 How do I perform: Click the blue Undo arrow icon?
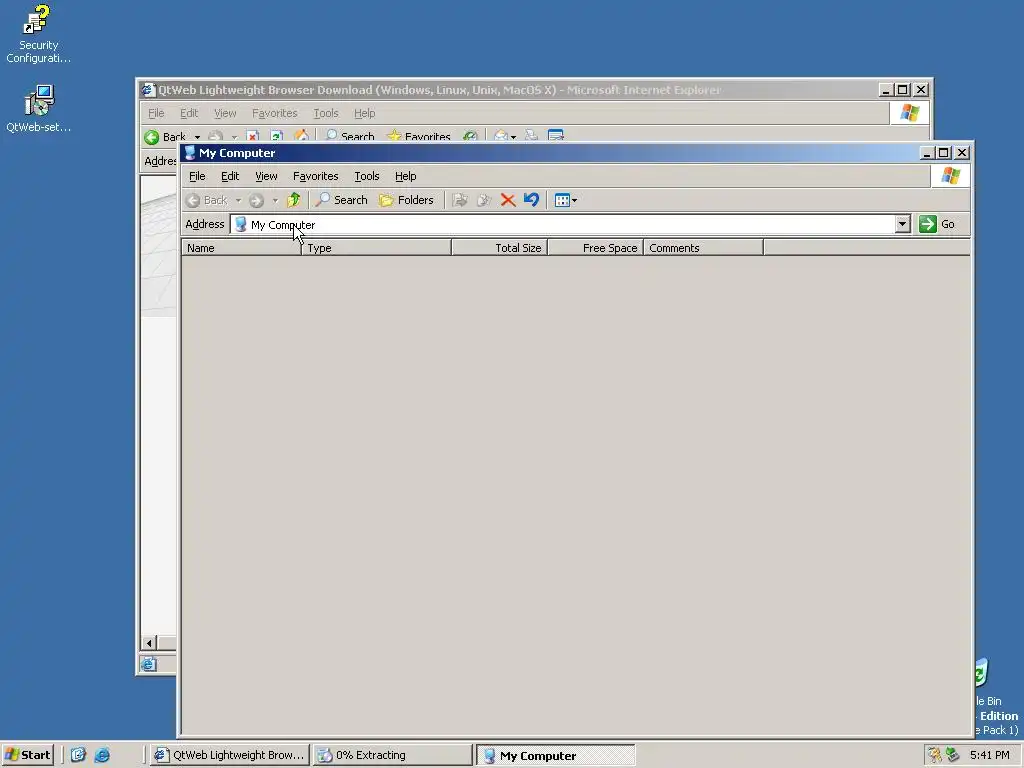pyautogui.click(x=531, y=200)
